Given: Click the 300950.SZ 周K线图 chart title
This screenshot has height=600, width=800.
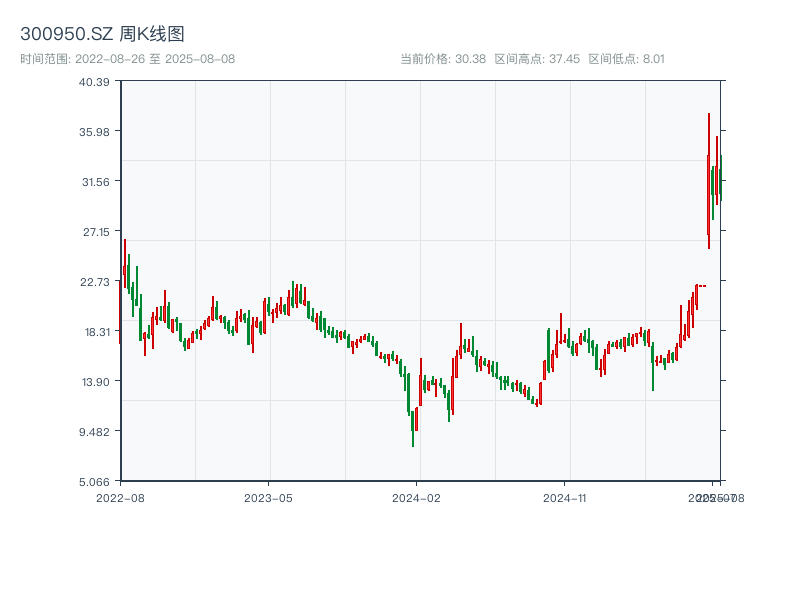Looking at the screenshot, I should coord(102,35).
